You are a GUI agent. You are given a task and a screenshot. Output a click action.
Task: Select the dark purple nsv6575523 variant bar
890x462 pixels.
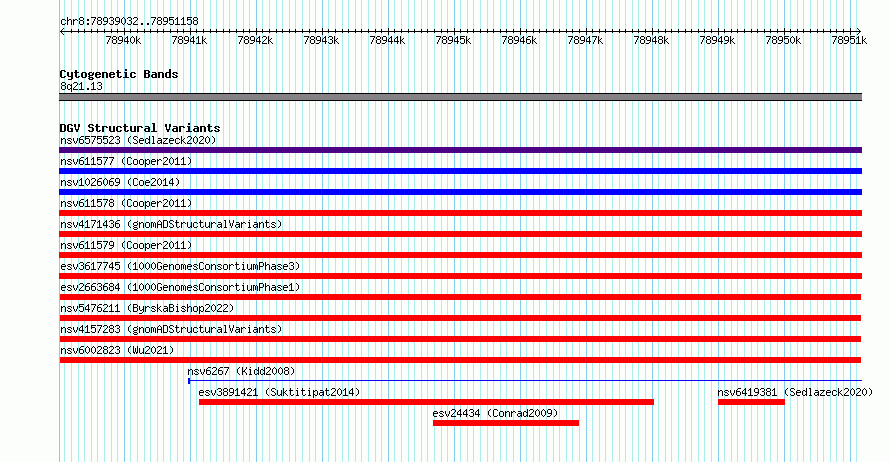pos(460,150)
